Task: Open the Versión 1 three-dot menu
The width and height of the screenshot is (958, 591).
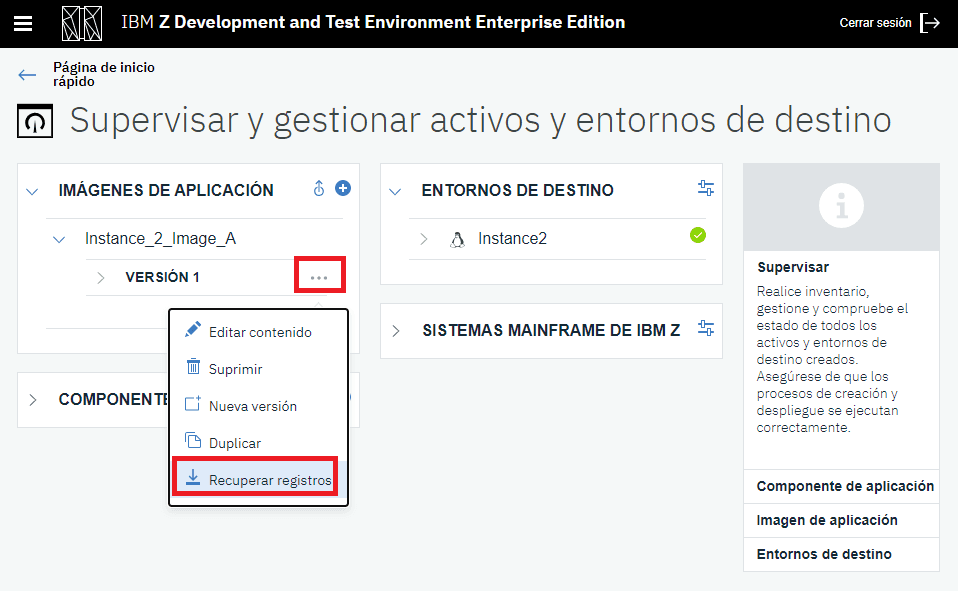Action: (319, 277)
